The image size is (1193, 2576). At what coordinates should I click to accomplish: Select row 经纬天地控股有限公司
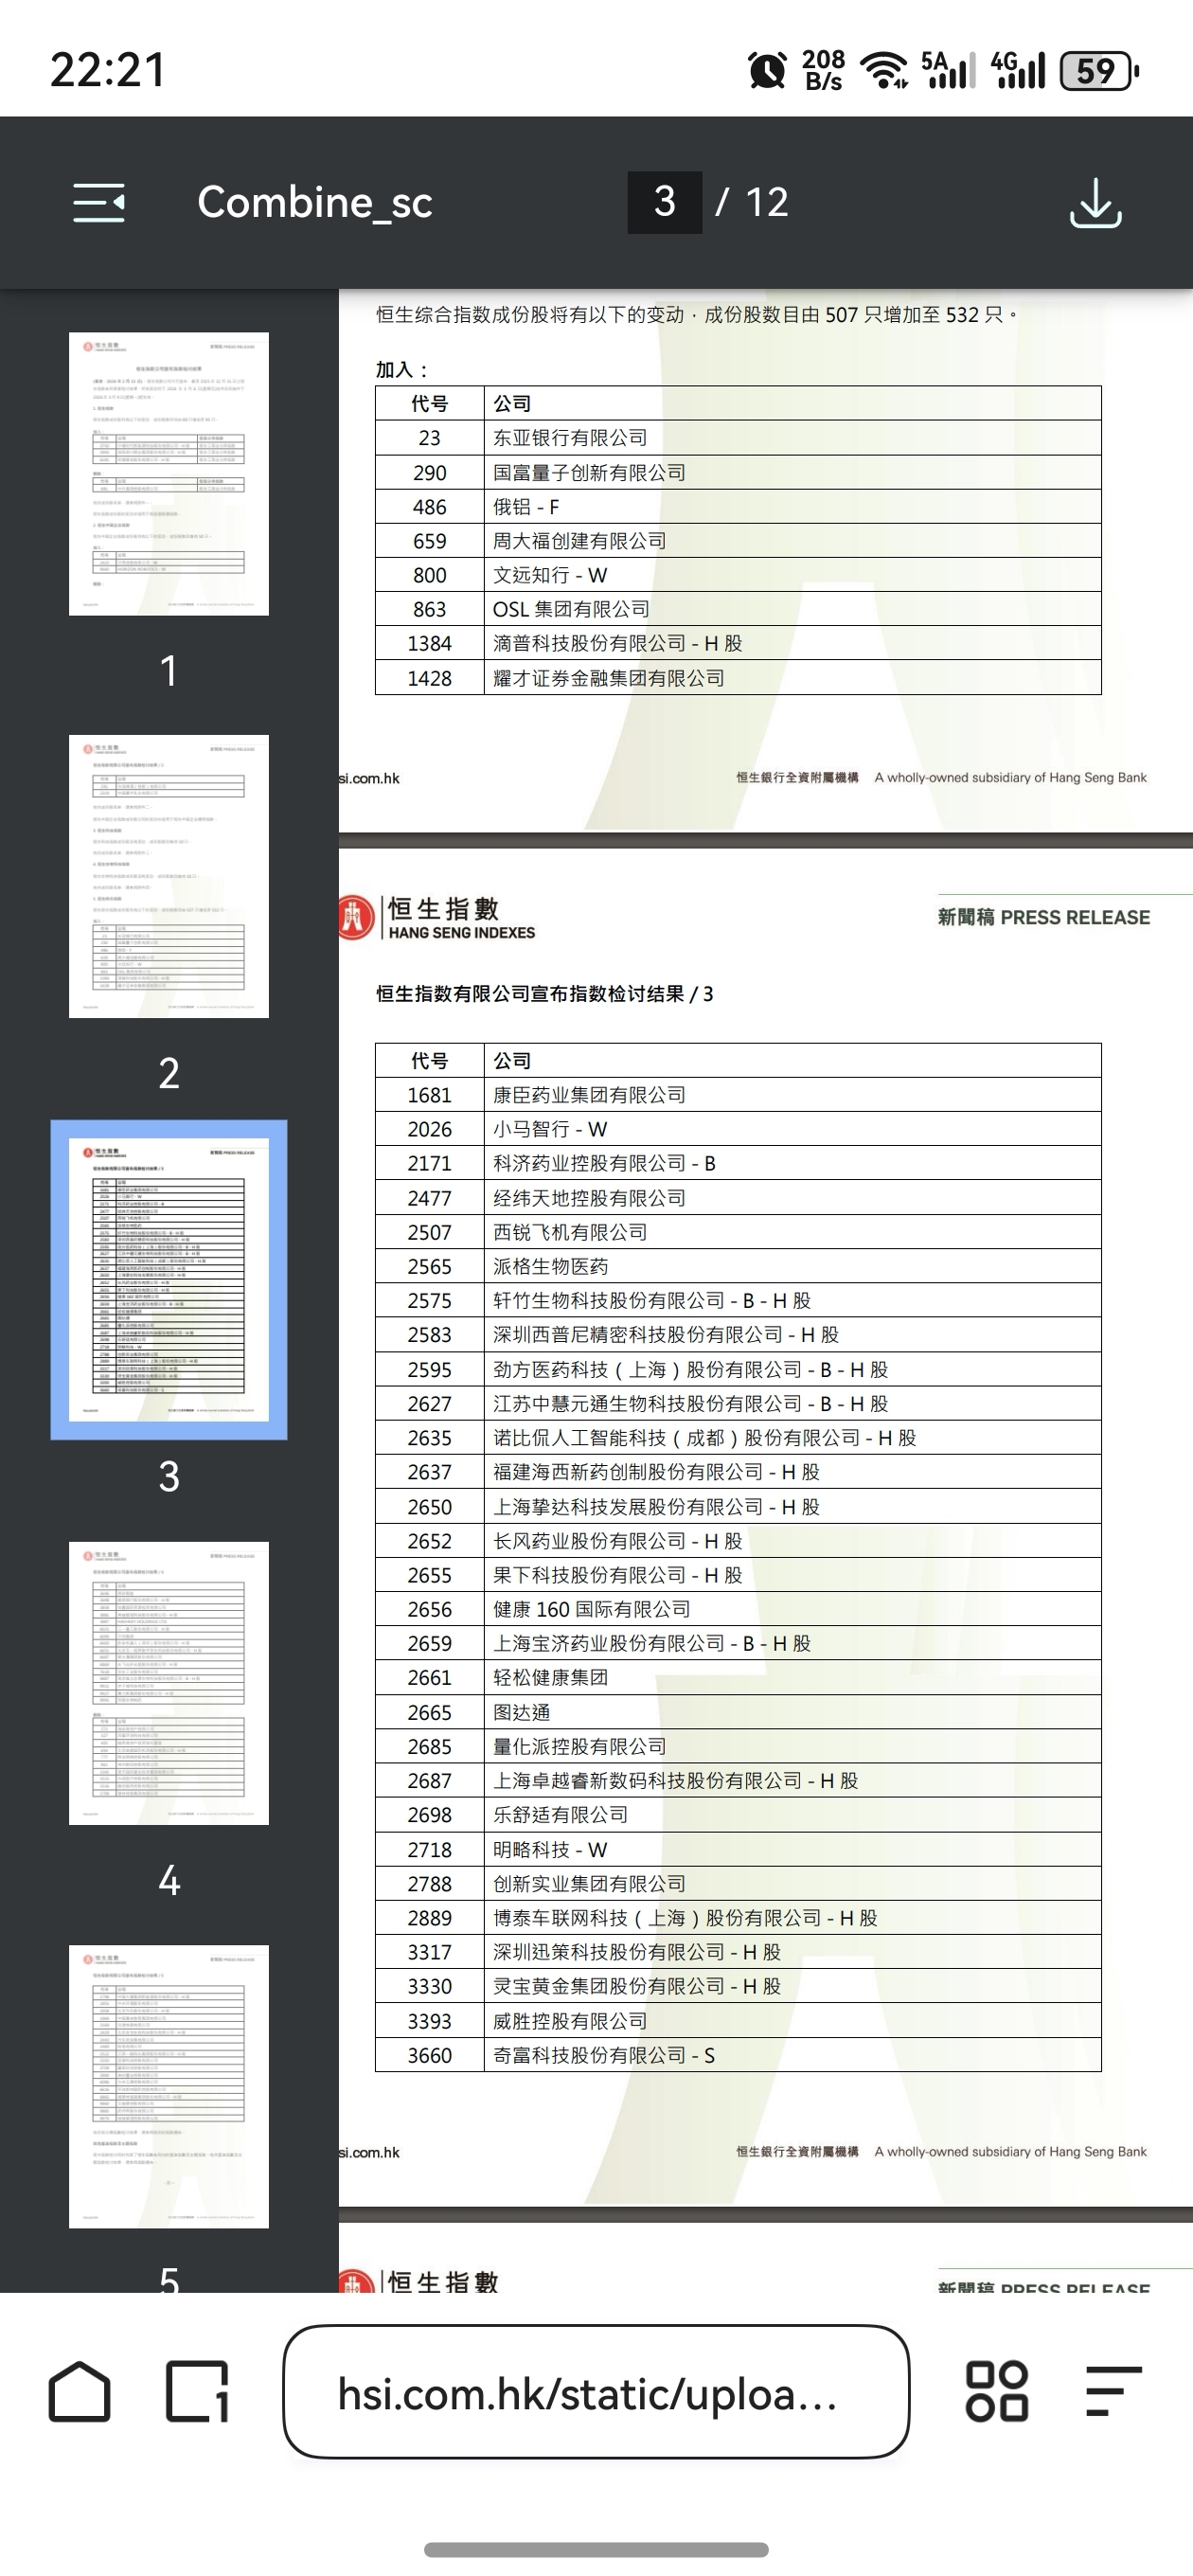[x=738, y=1198]
